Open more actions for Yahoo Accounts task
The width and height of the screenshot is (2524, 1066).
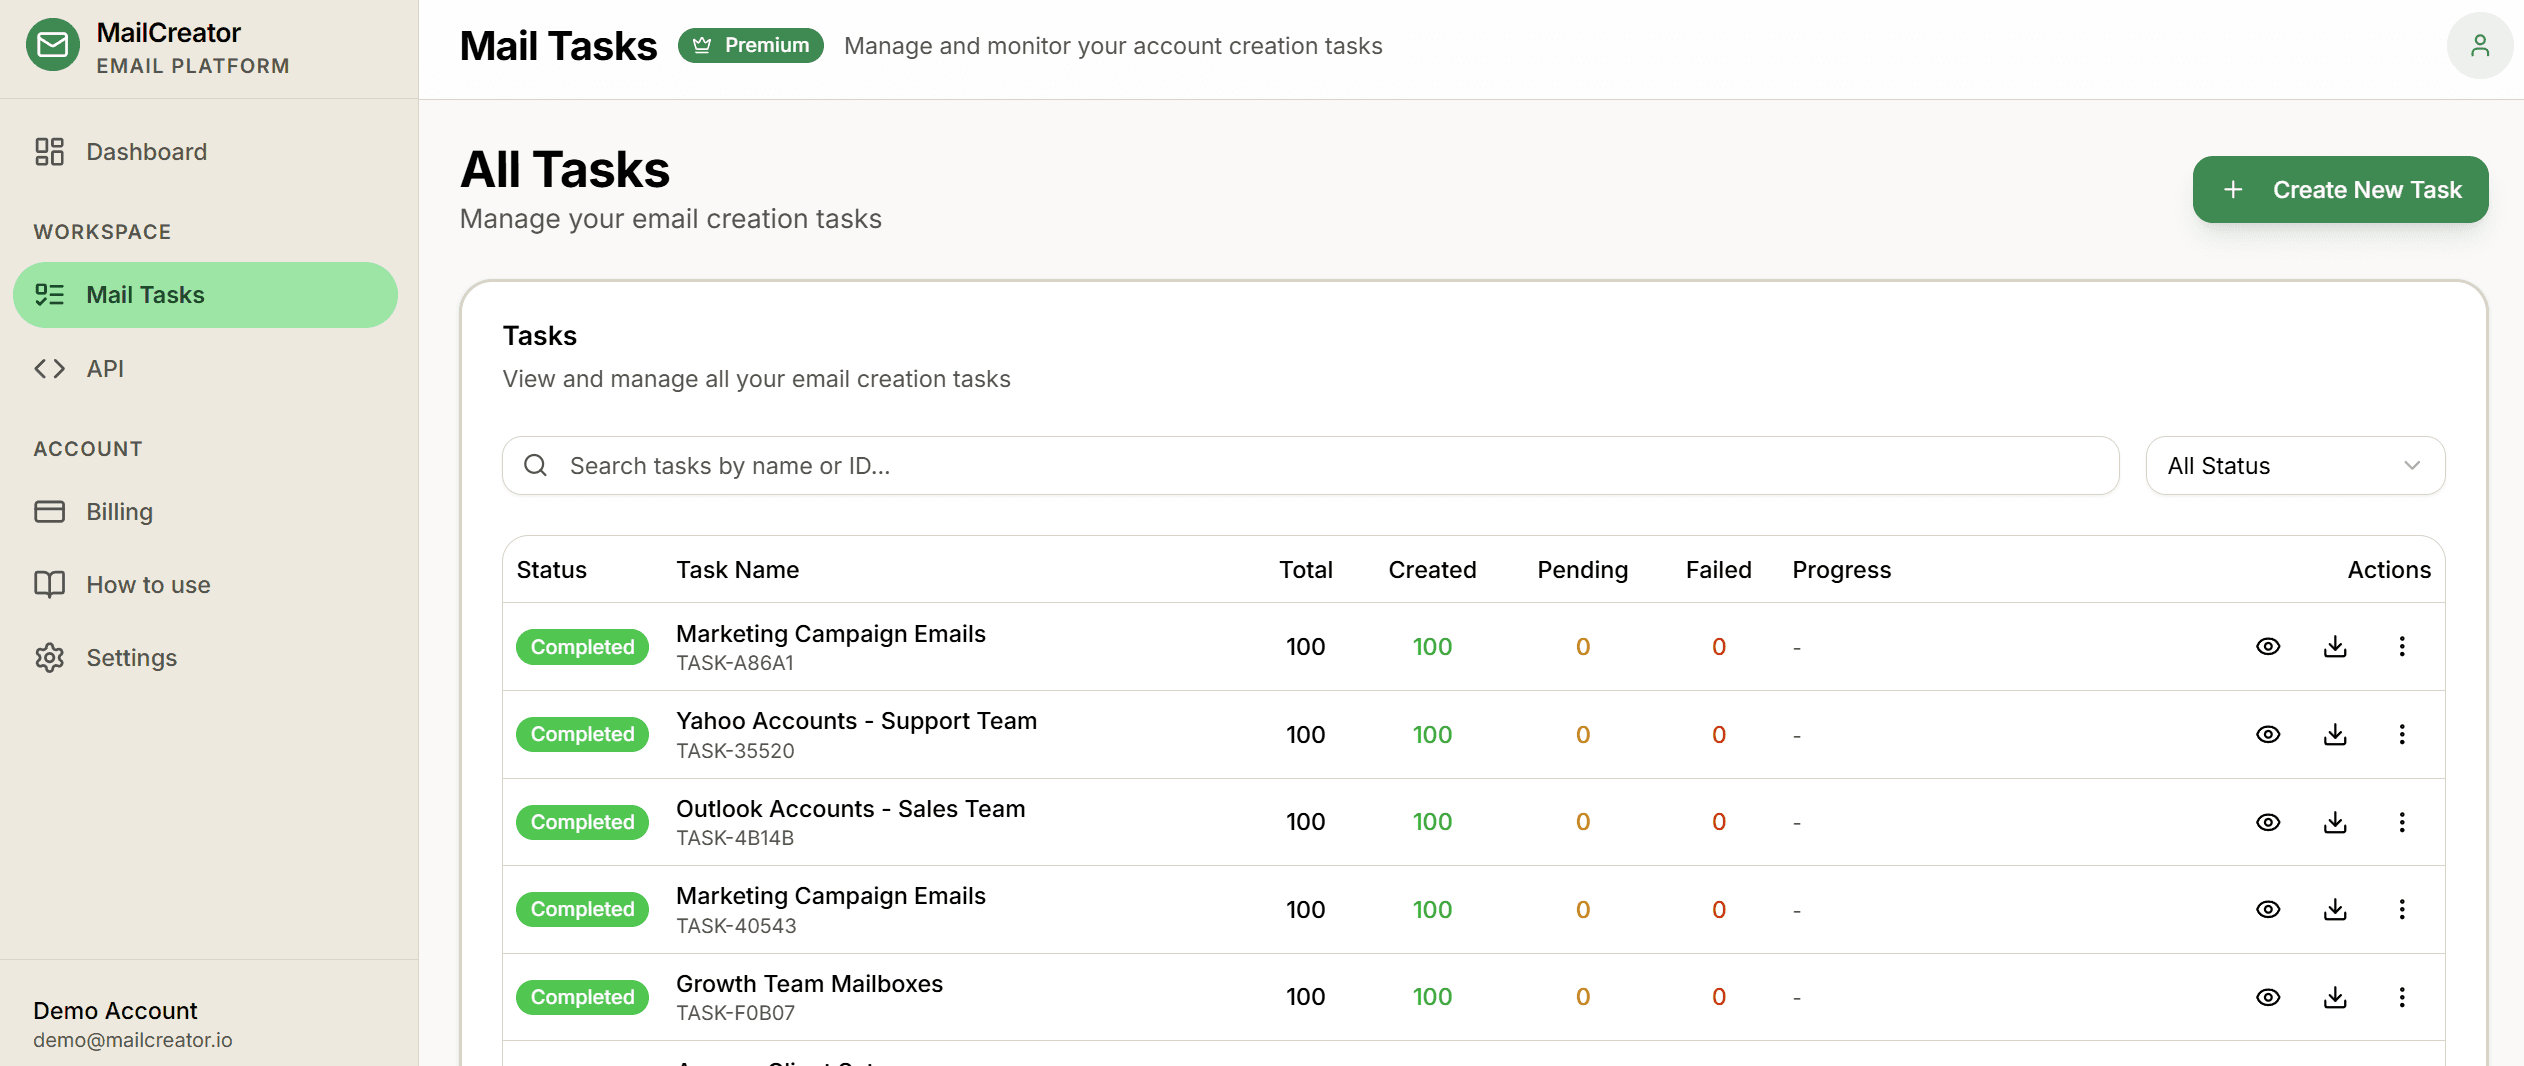pos(2402,735)
